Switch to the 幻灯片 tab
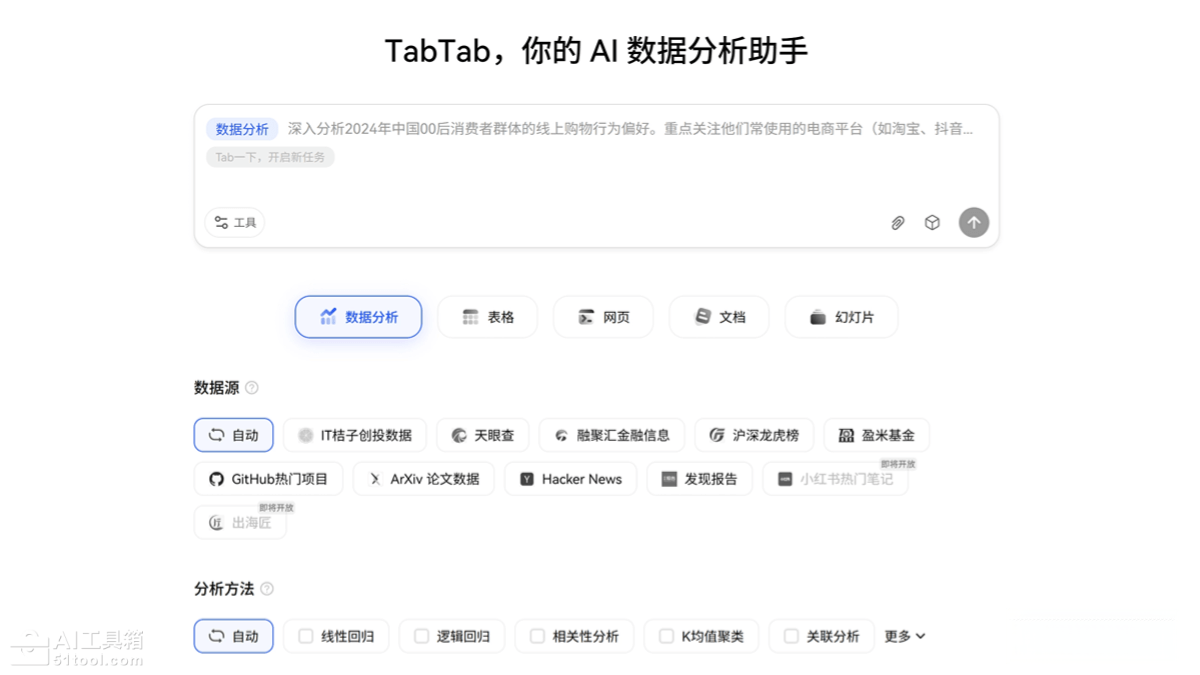Viewport: 1200px width, 675px height. [841, 317]
